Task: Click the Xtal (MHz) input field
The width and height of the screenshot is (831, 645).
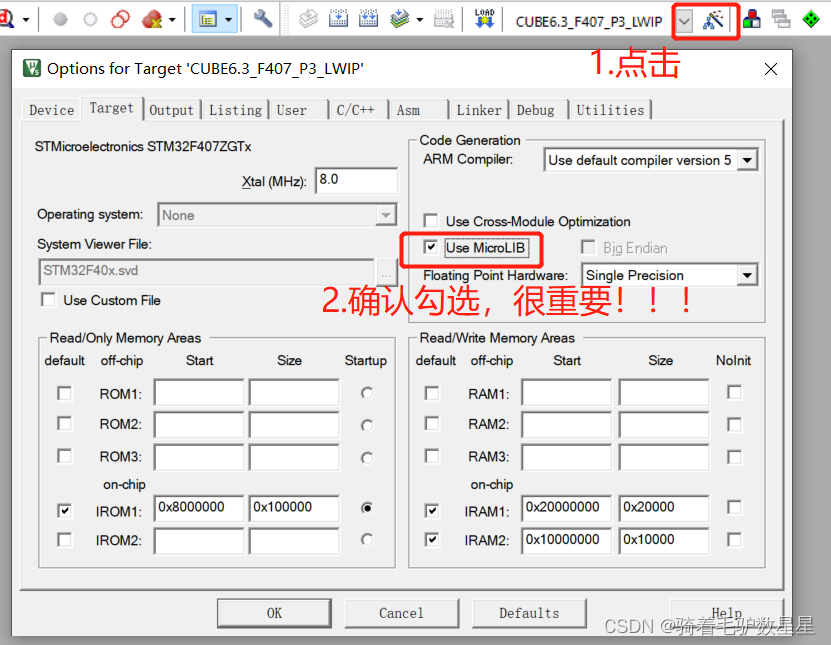Action: [356, 180]
